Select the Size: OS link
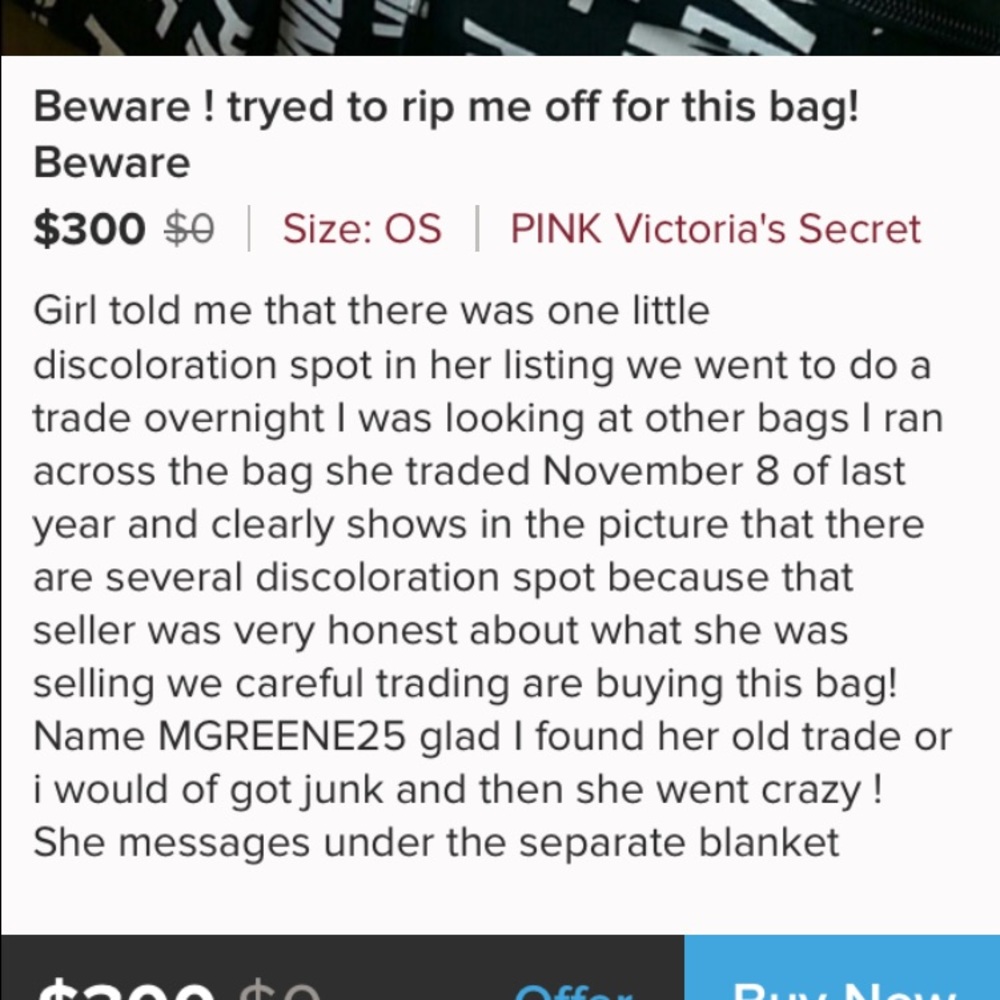The width and height of the screenshot is (1000, 1000). pos(361,229)
